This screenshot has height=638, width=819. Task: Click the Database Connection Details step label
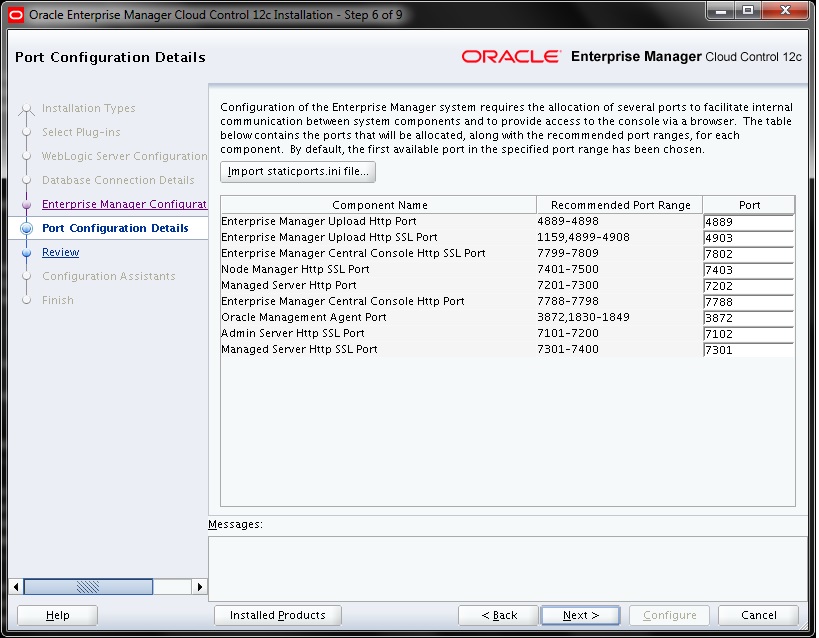point(118,180)
